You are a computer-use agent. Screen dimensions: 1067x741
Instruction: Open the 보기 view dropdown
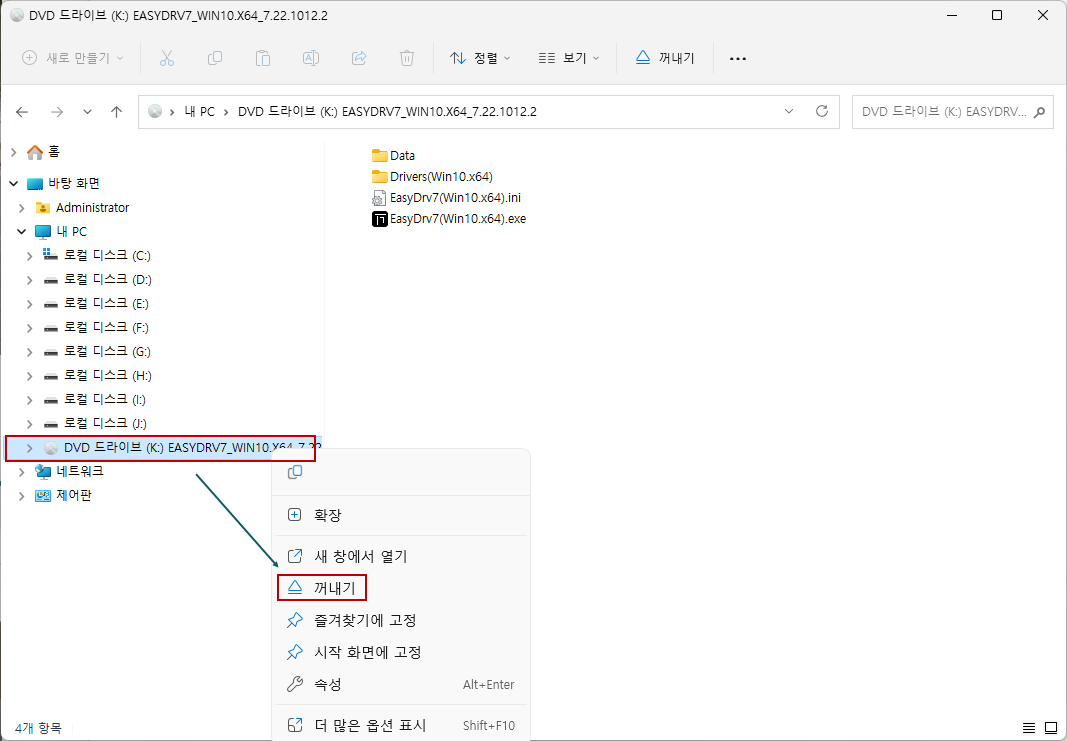[x=569, y=58]
